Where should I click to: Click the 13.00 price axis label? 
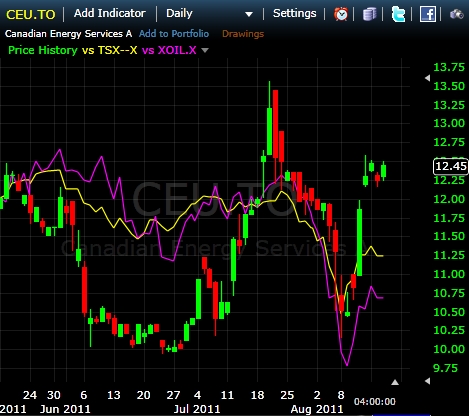(449, 123)
